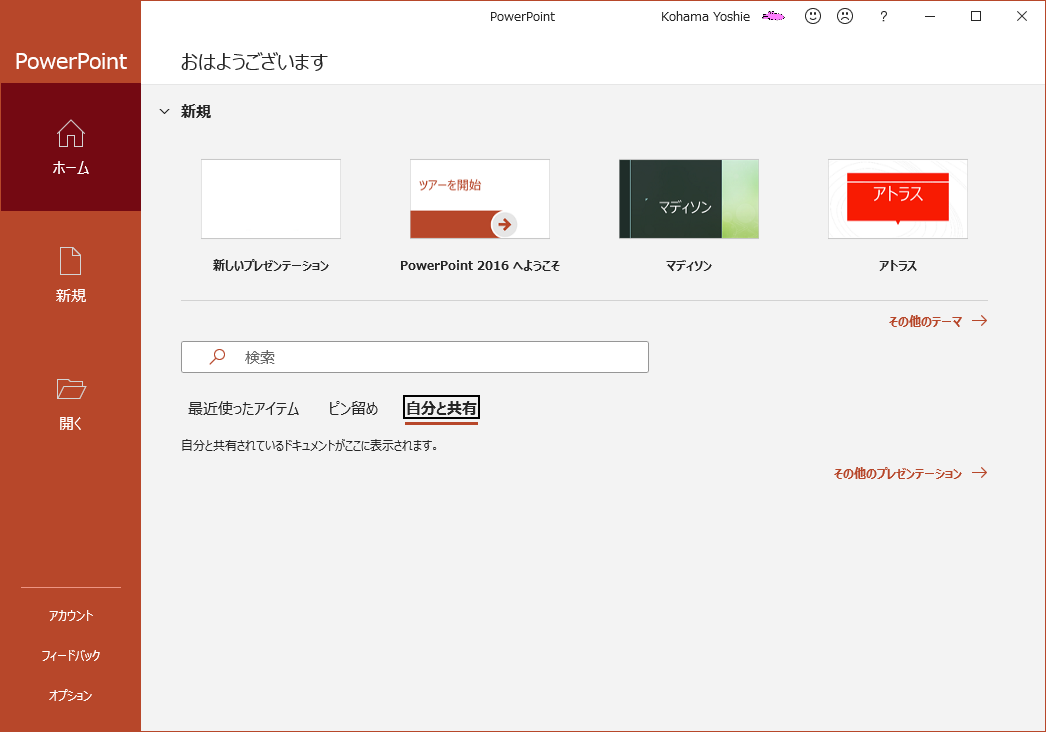Switch to the ピン留め tab

(x=353, y=408)
